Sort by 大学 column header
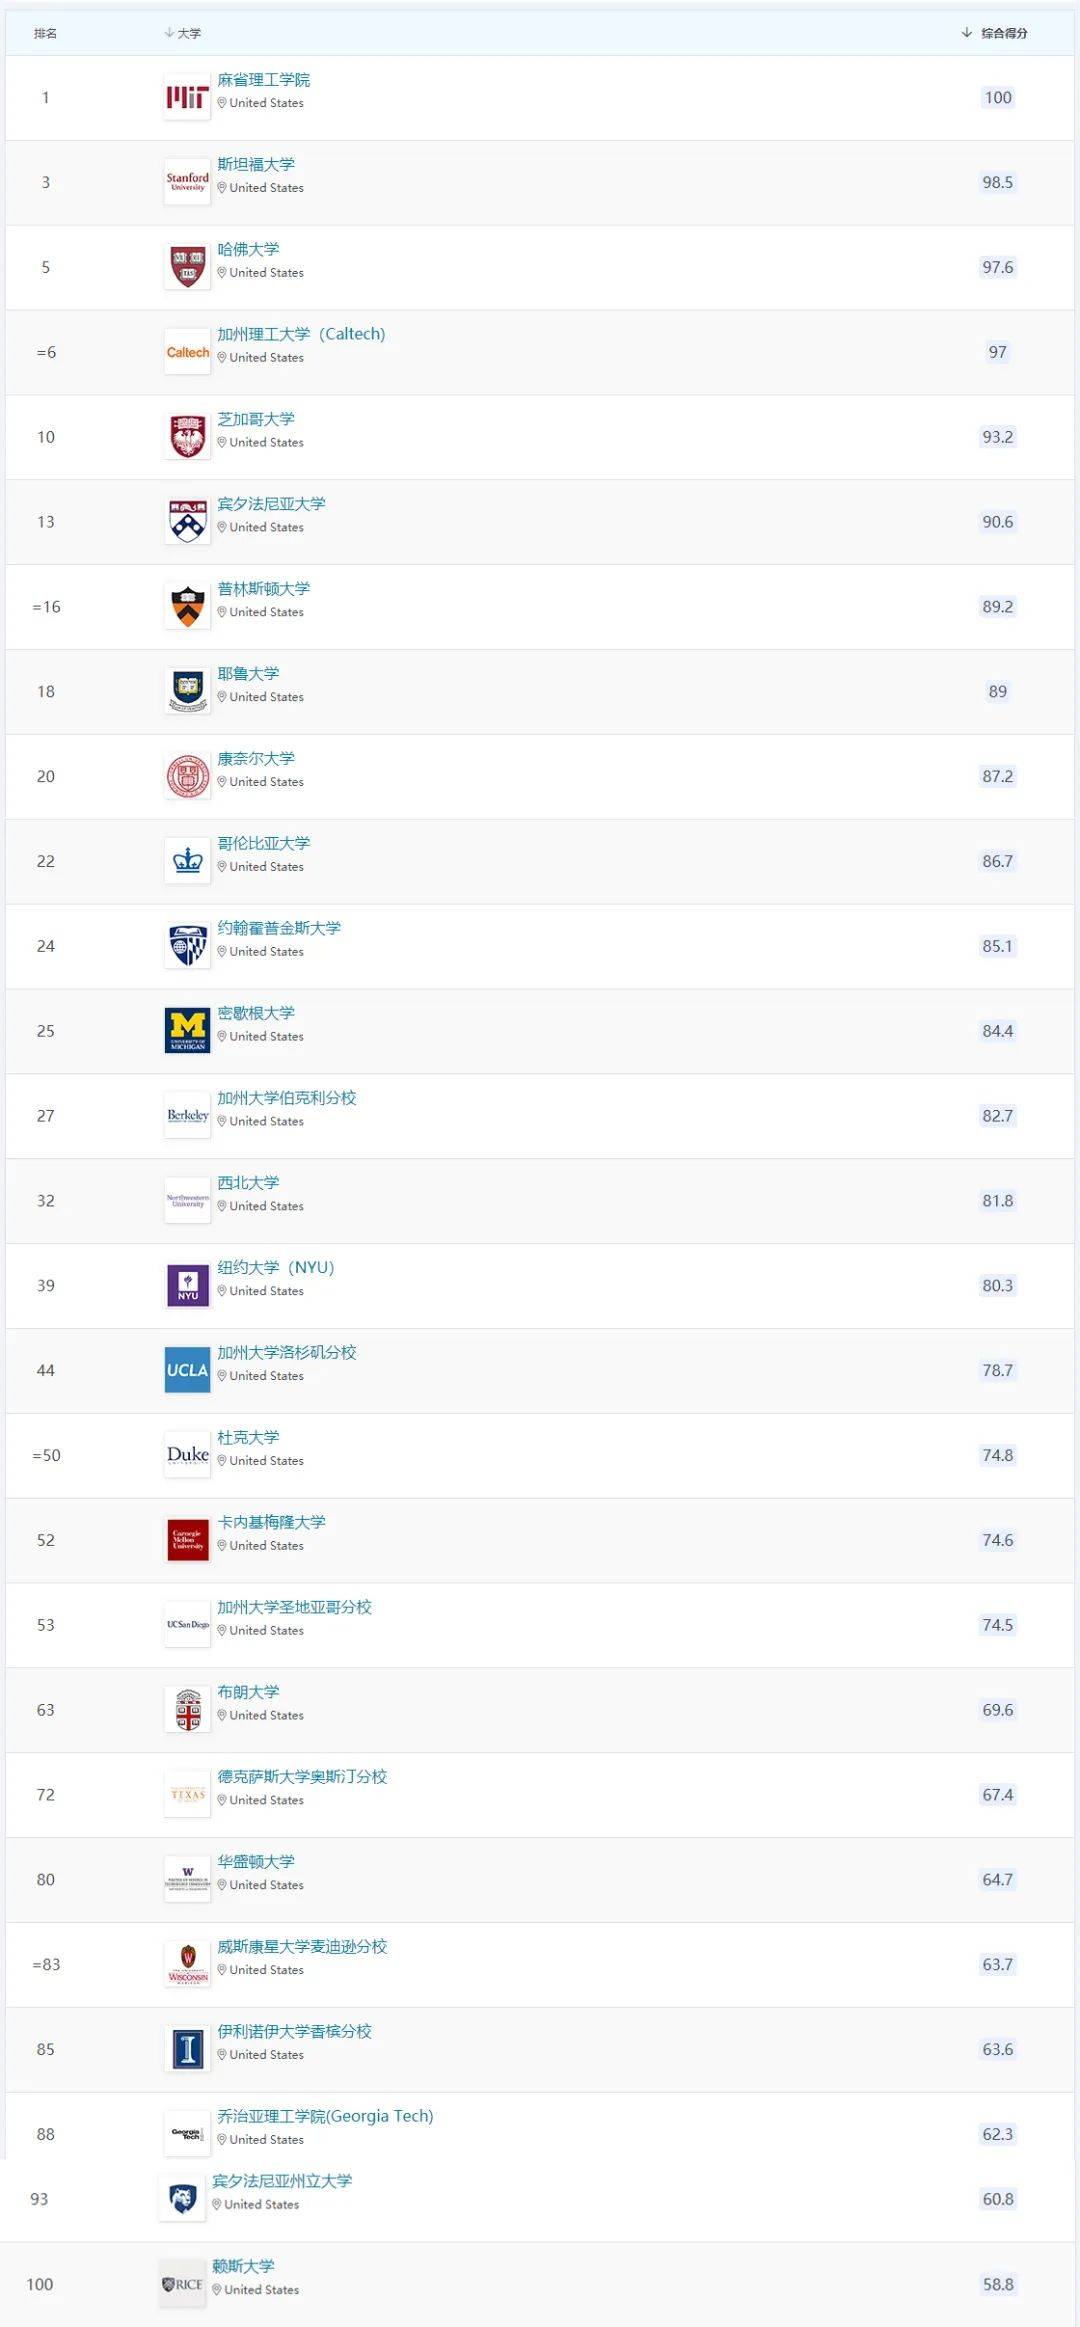This screenshot has height=2327, width=1080. pos(183,33)
